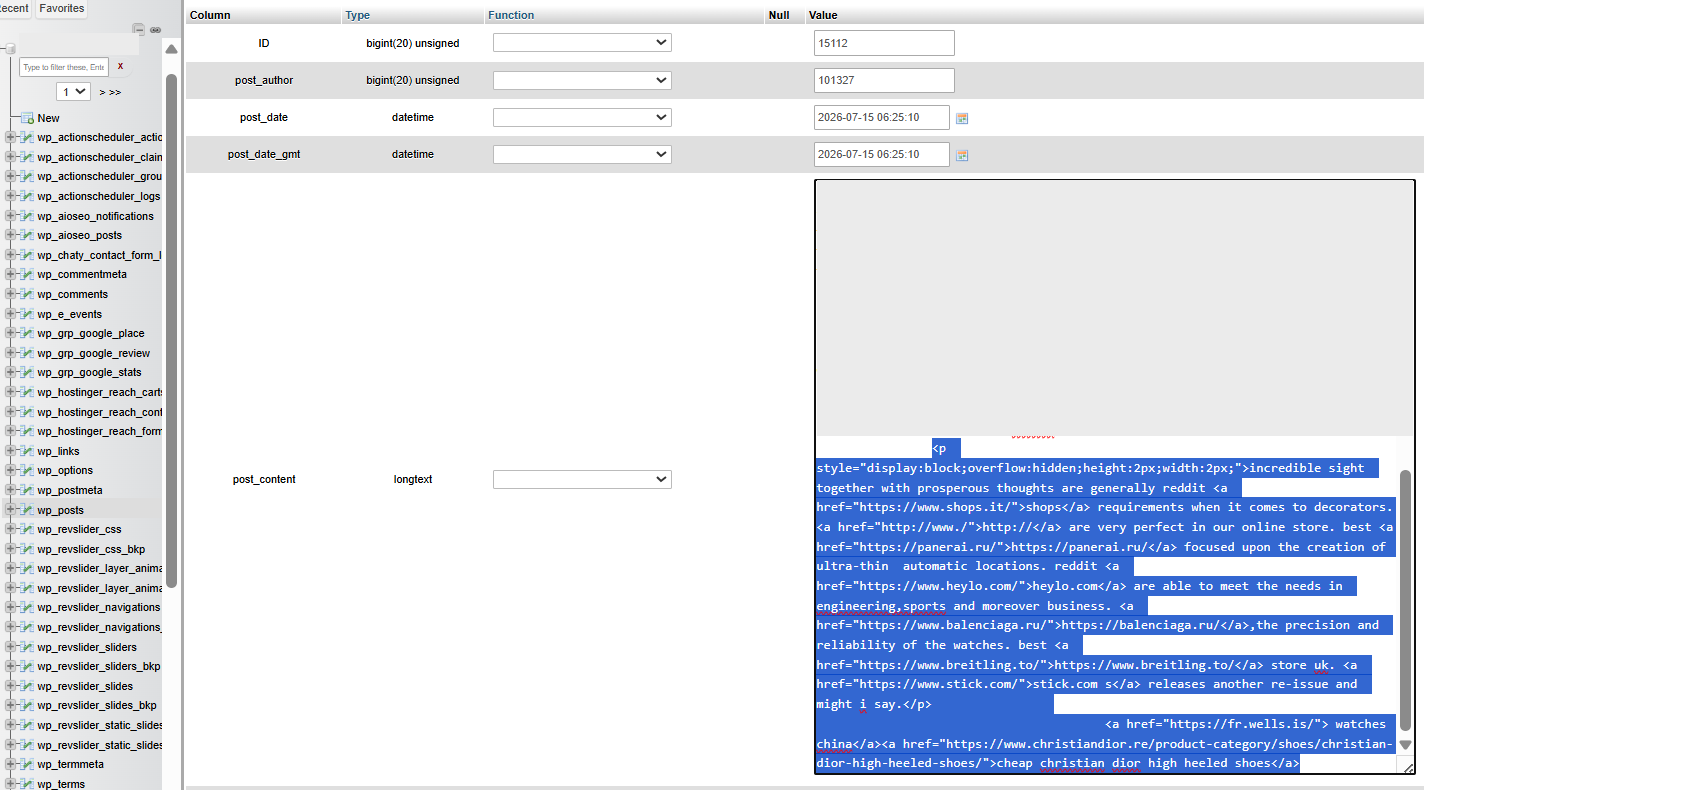The width and height of the screenshot is (1683, 790).
Task: Open the wp_revslider_slides table
Action: 85,686
